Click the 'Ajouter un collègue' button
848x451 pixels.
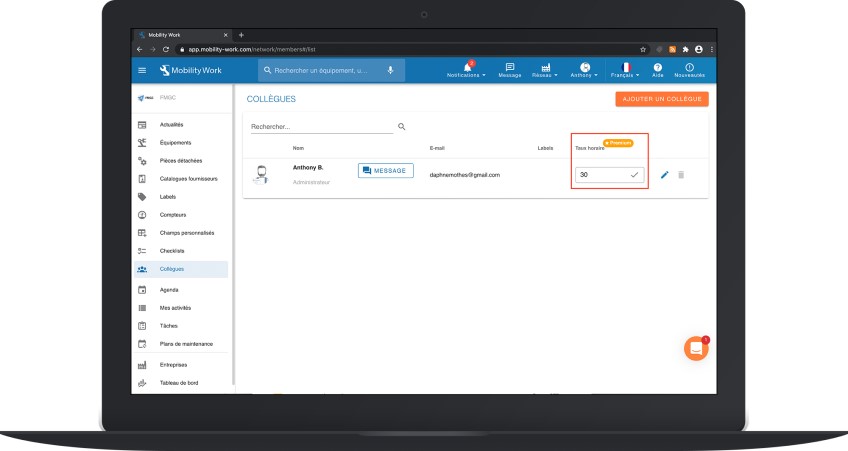pyautogui.click(x=662, y=99)
